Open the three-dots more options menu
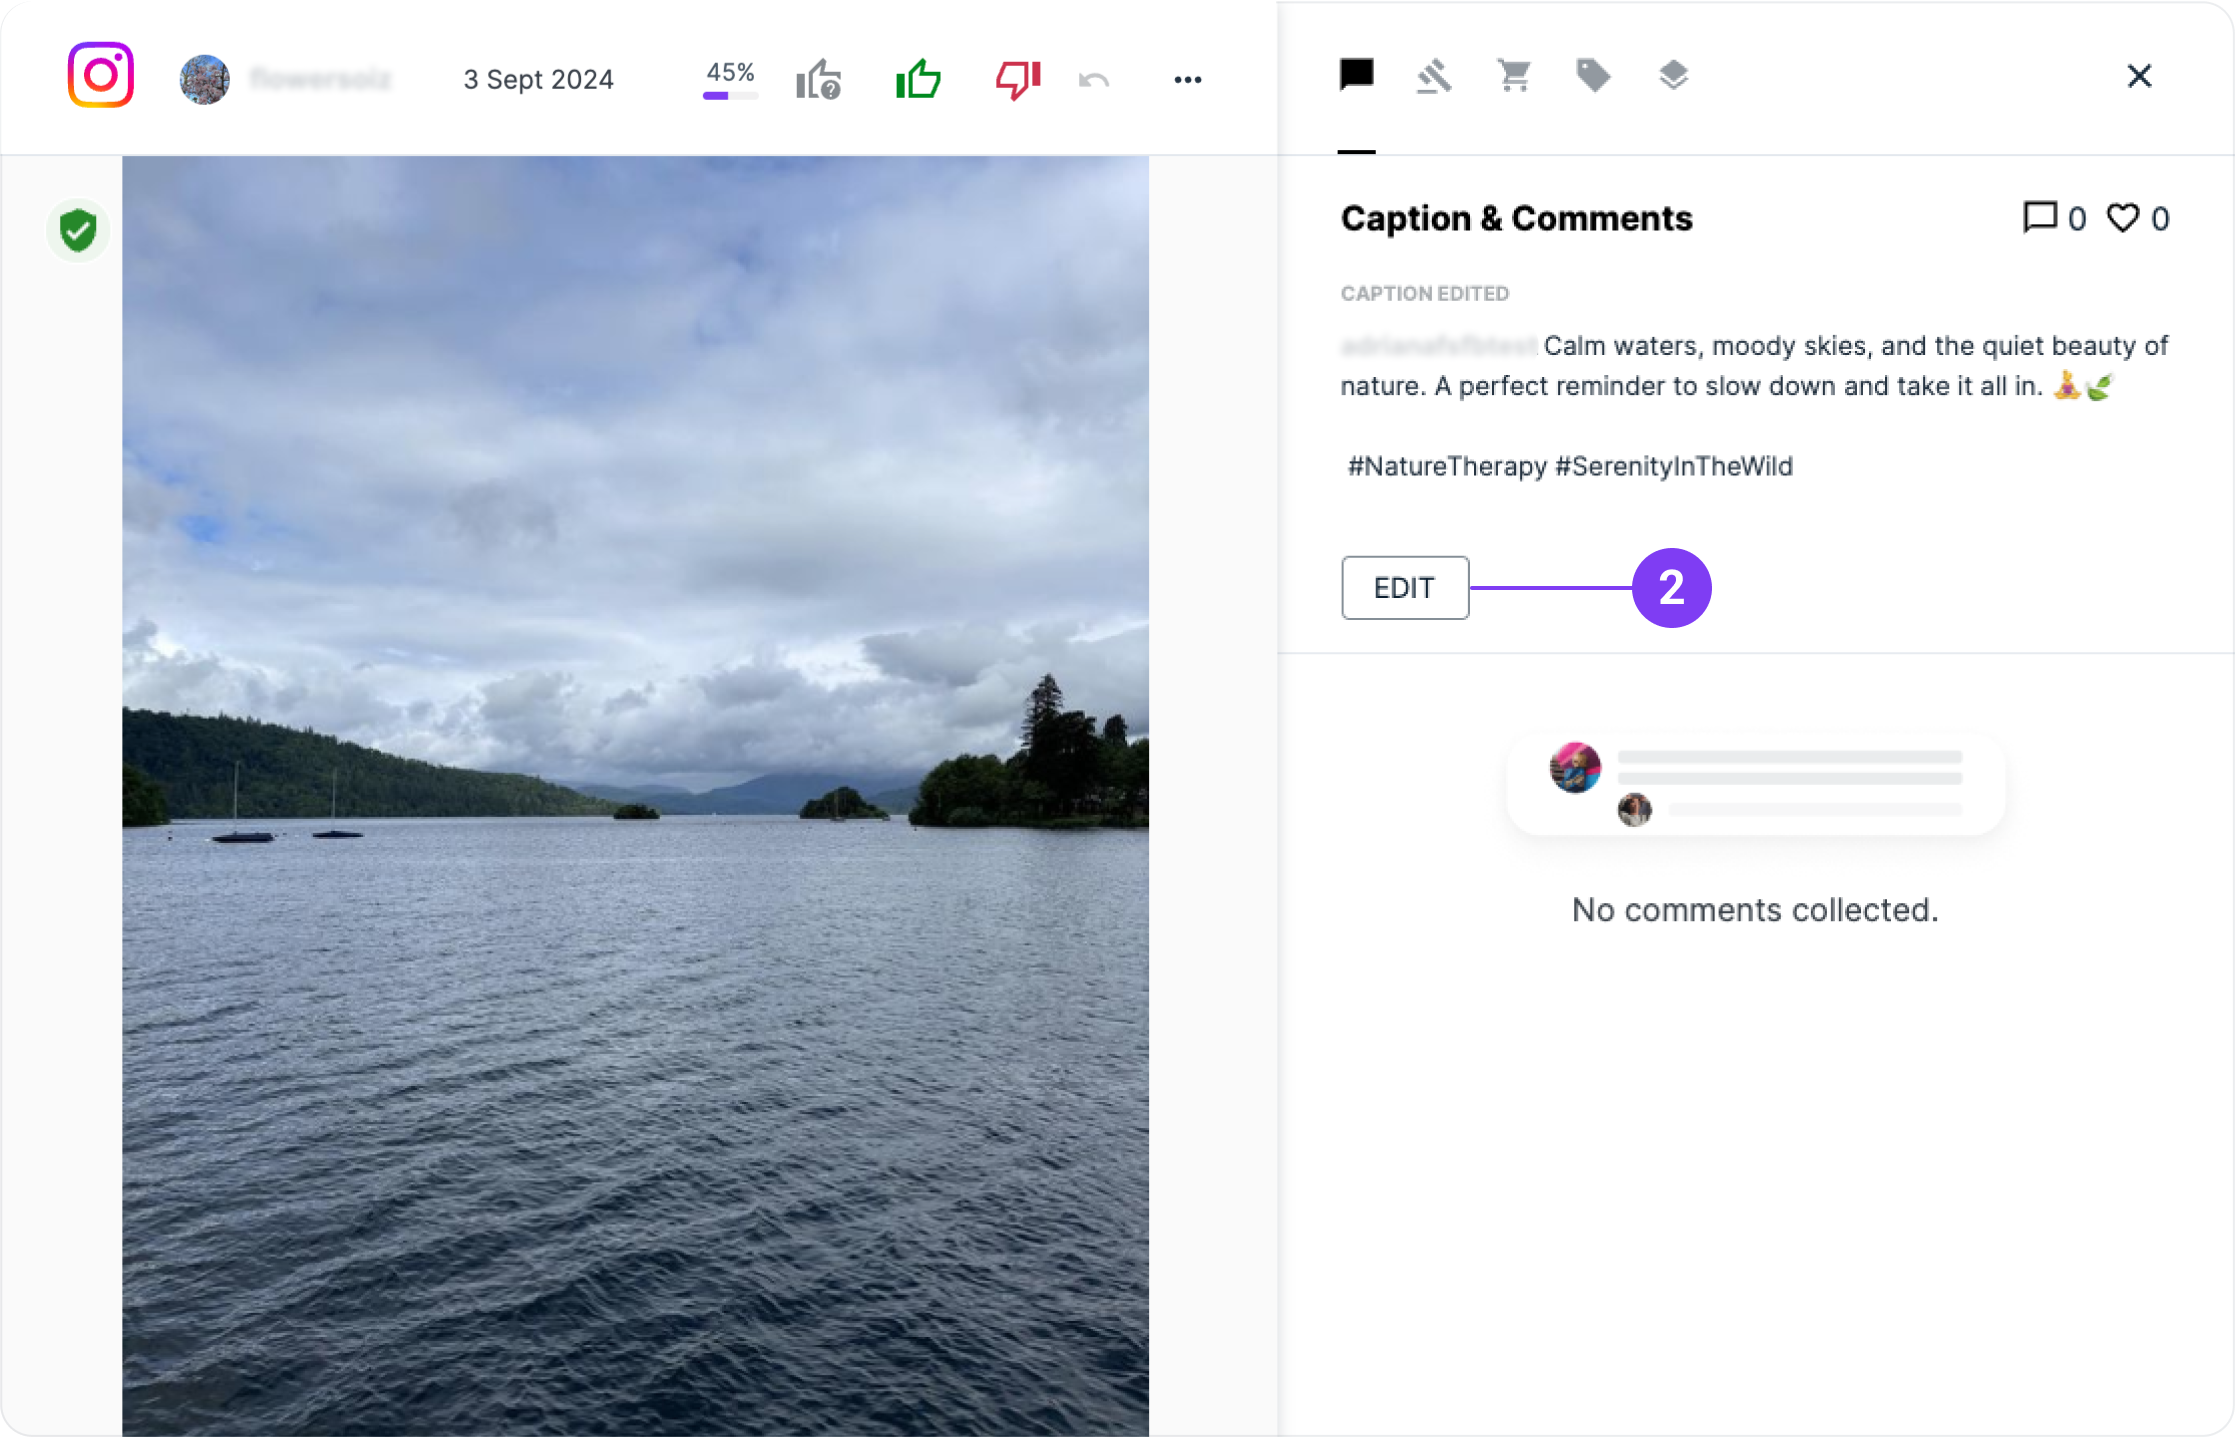2235x1437 pixels. 1187,80
